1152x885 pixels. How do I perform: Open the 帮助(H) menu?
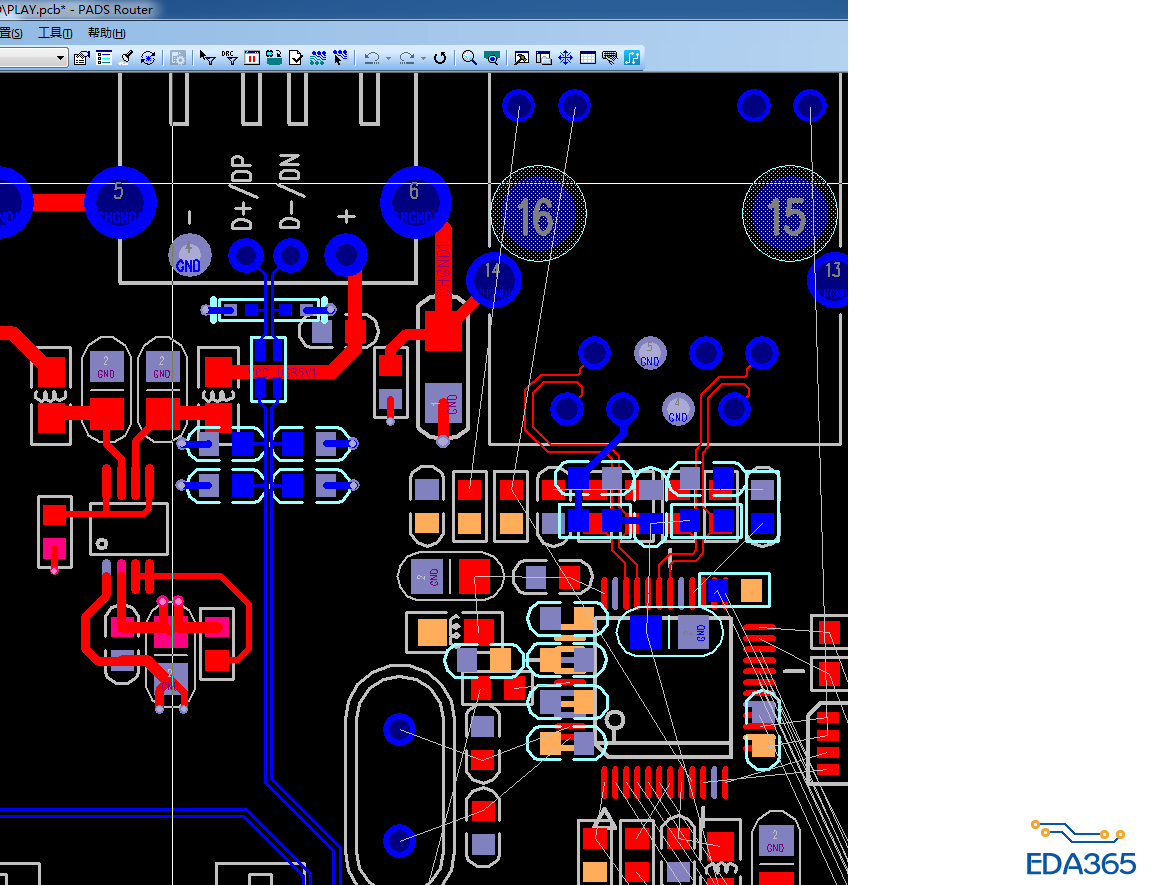107,33
